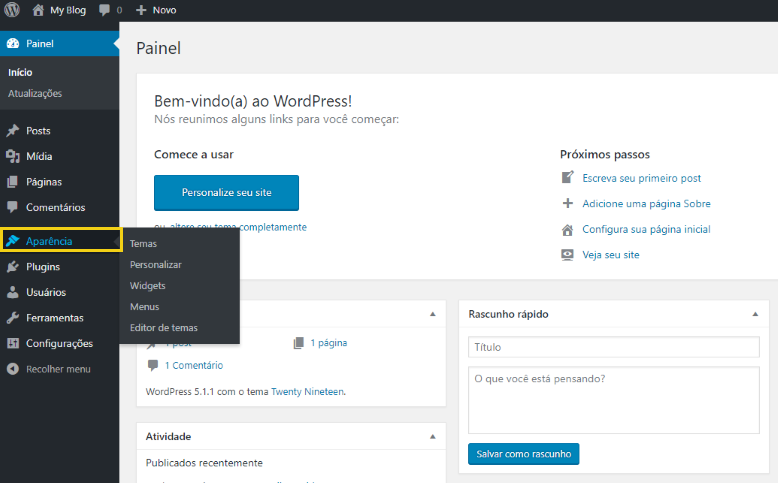This screenshot has width=778, height=483.
Task: Go to Atualizações under Painel
Action: [35, 93]
